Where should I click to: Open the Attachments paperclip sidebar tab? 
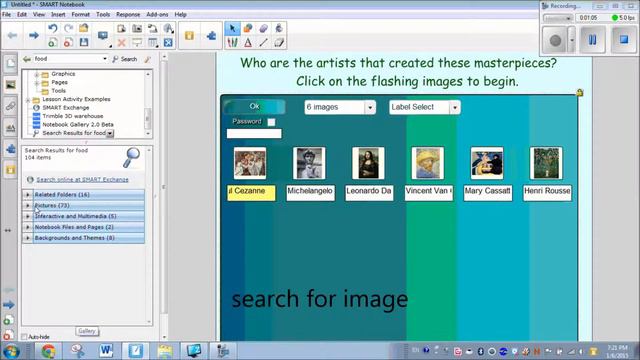11,106
